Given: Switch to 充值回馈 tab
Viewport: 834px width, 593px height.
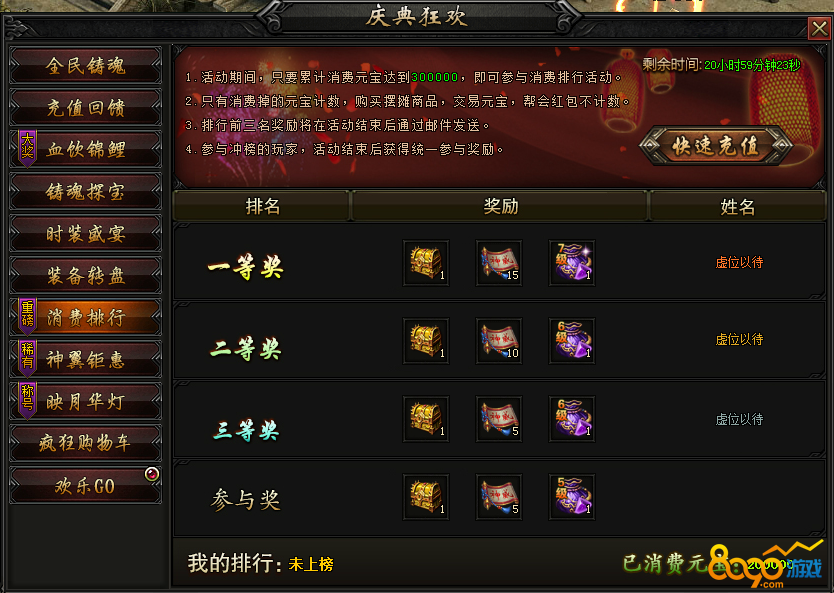Looking at the screenshot, I should pos(86,107).
